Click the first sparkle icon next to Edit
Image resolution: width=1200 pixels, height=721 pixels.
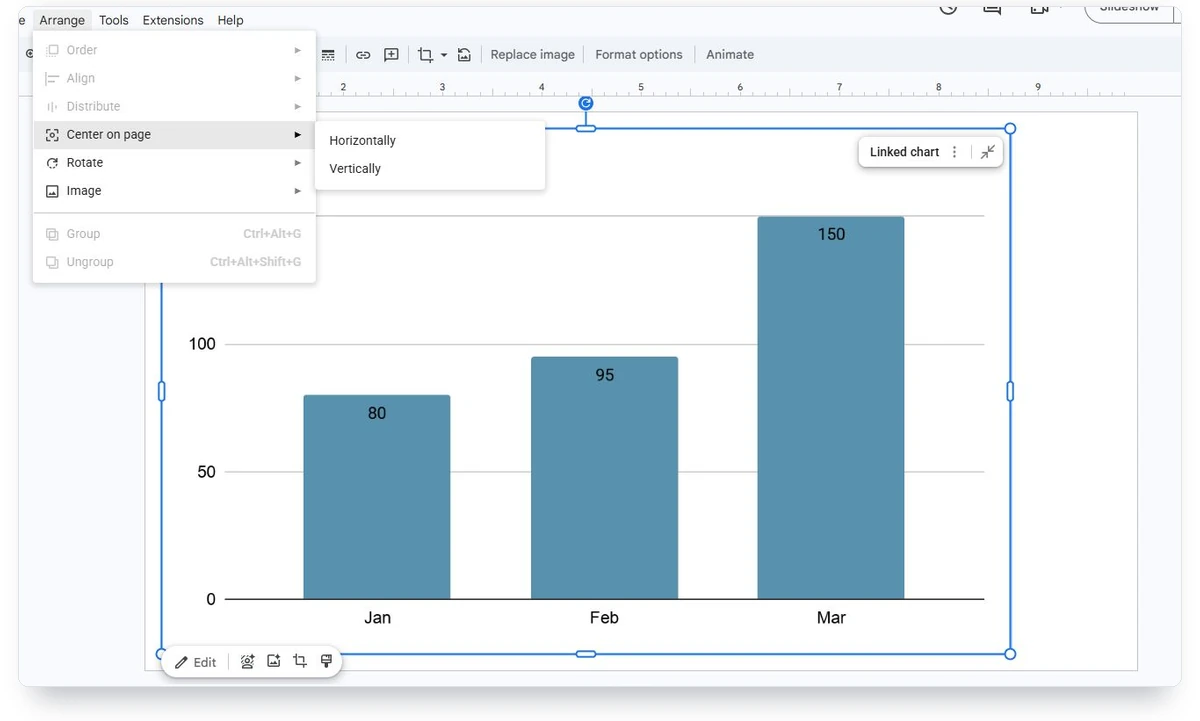click(247, 661)
